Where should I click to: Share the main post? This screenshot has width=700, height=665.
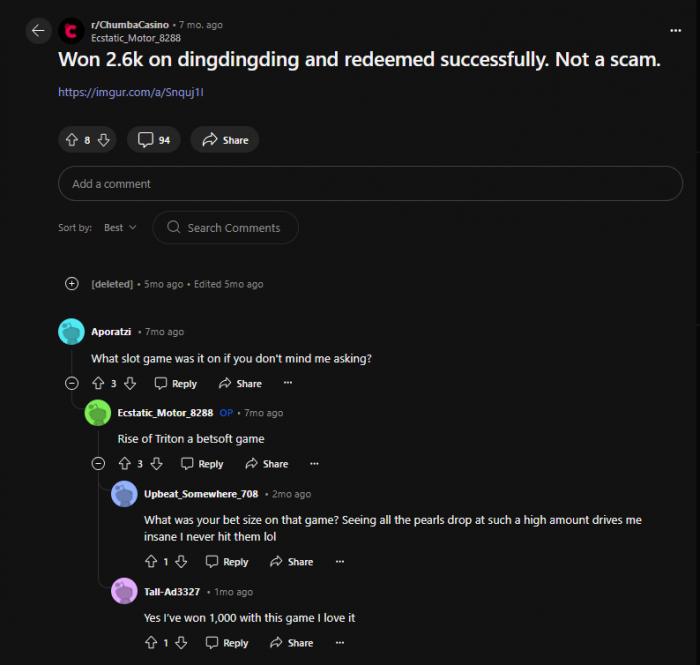[225, 140]
